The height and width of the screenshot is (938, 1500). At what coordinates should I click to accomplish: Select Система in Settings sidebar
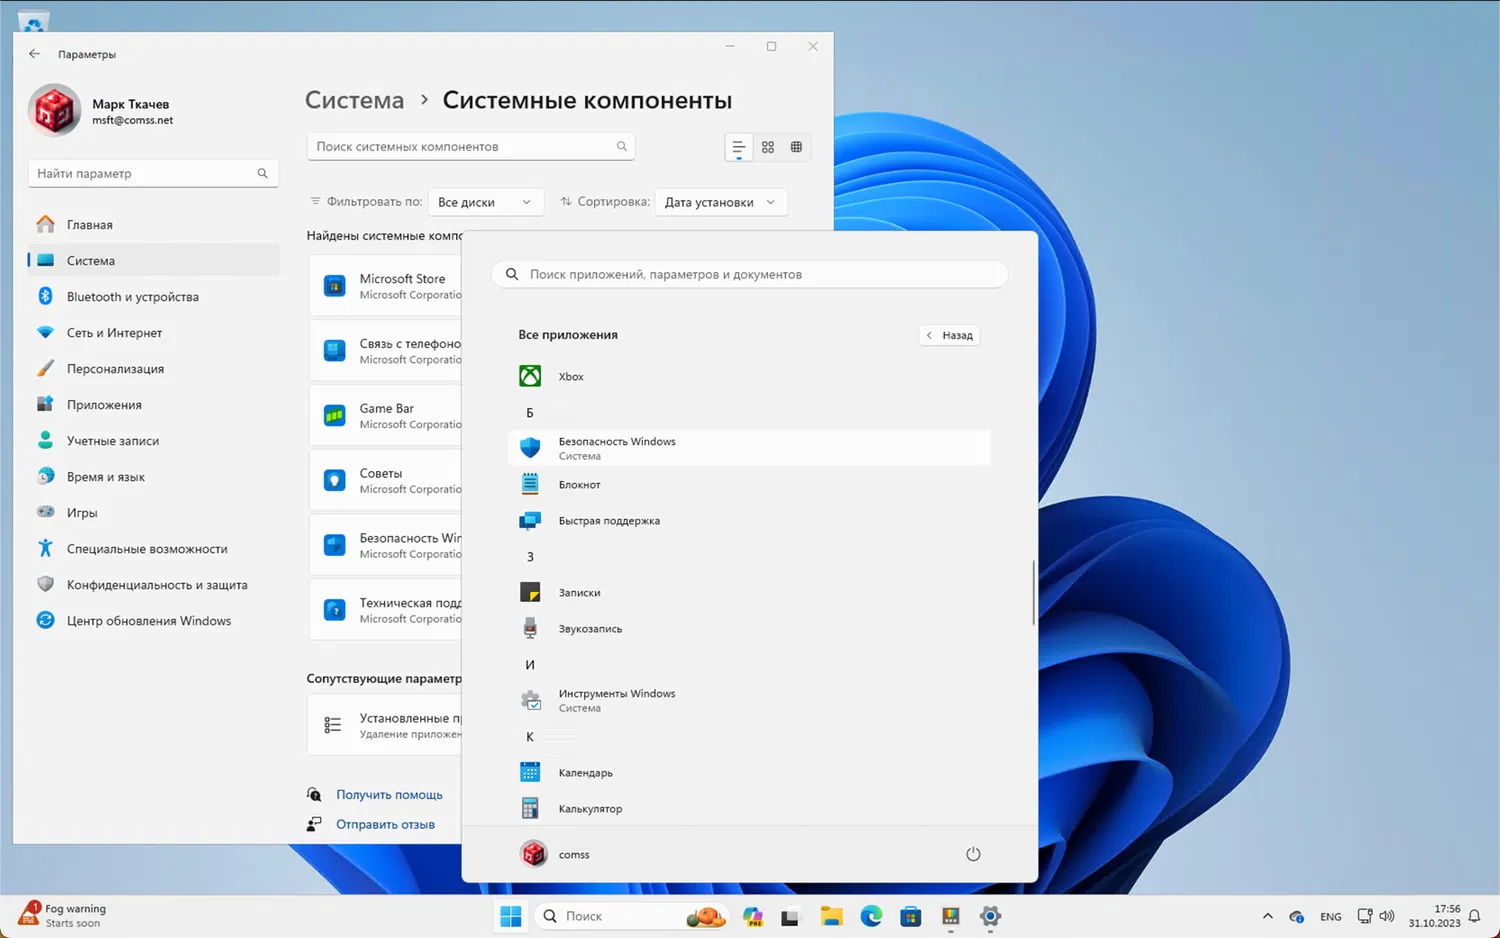[154, 261]
